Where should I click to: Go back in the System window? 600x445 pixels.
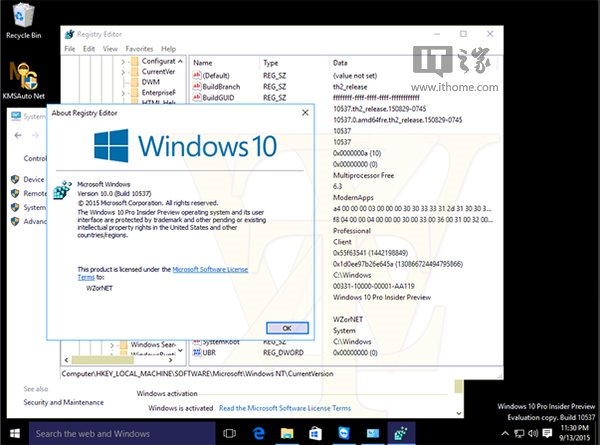click(x=18, y=135)
